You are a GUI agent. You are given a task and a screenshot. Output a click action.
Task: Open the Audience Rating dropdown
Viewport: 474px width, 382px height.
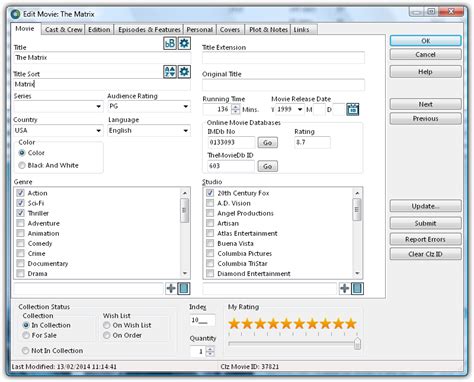pos(186,106)
